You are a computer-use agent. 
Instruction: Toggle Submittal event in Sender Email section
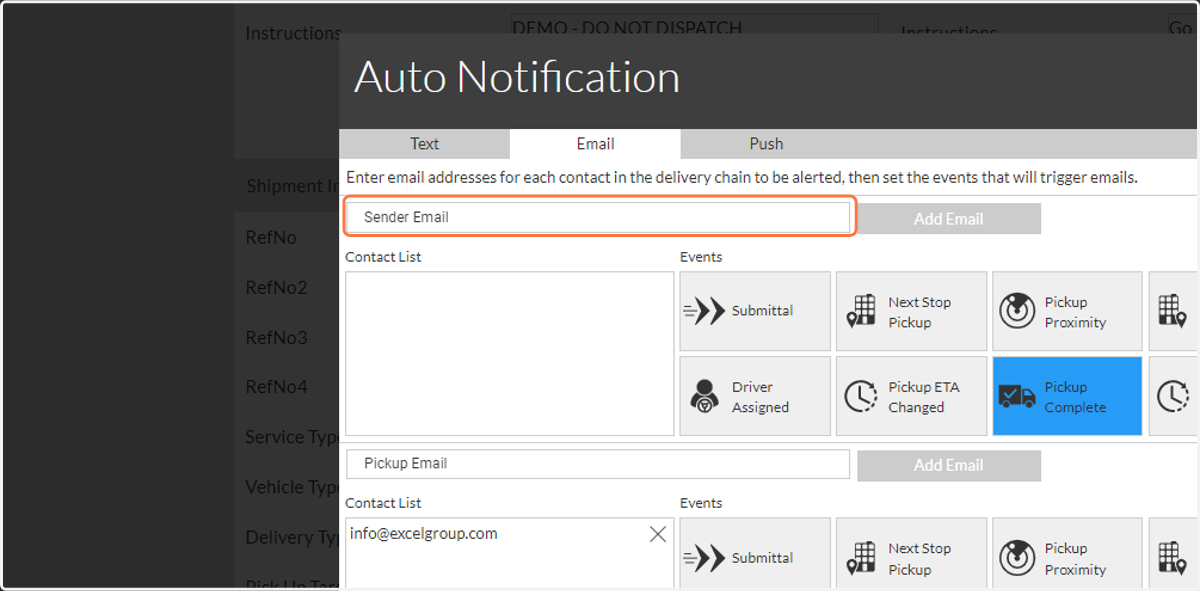point(755,311)
